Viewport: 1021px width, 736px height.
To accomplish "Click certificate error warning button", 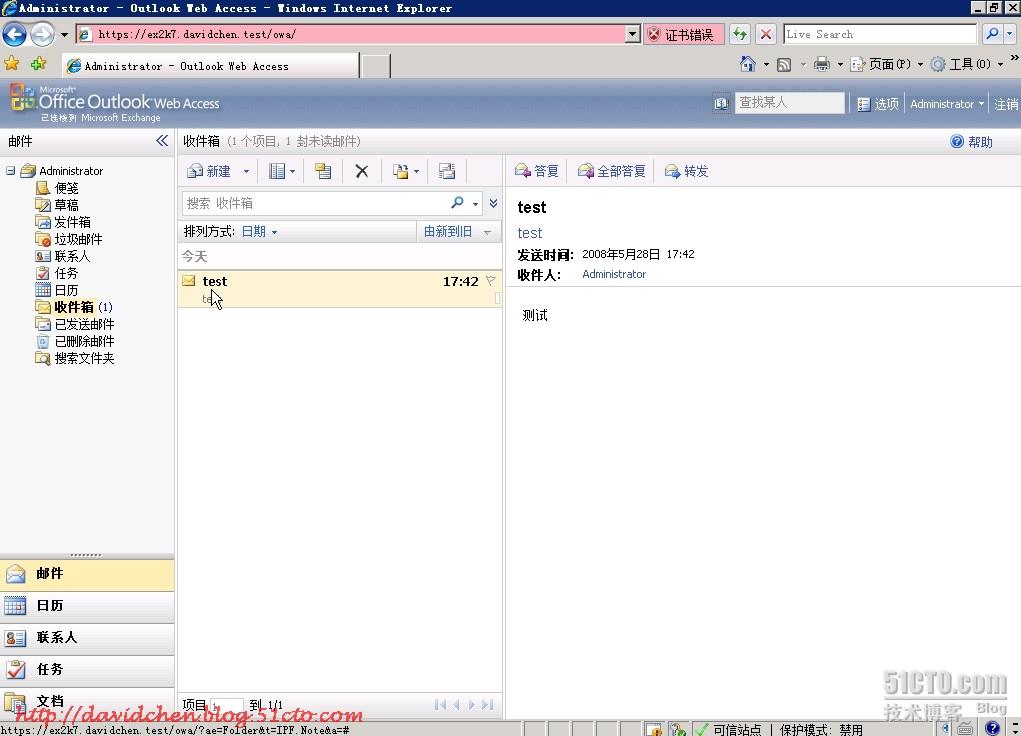I will point(684,35).
